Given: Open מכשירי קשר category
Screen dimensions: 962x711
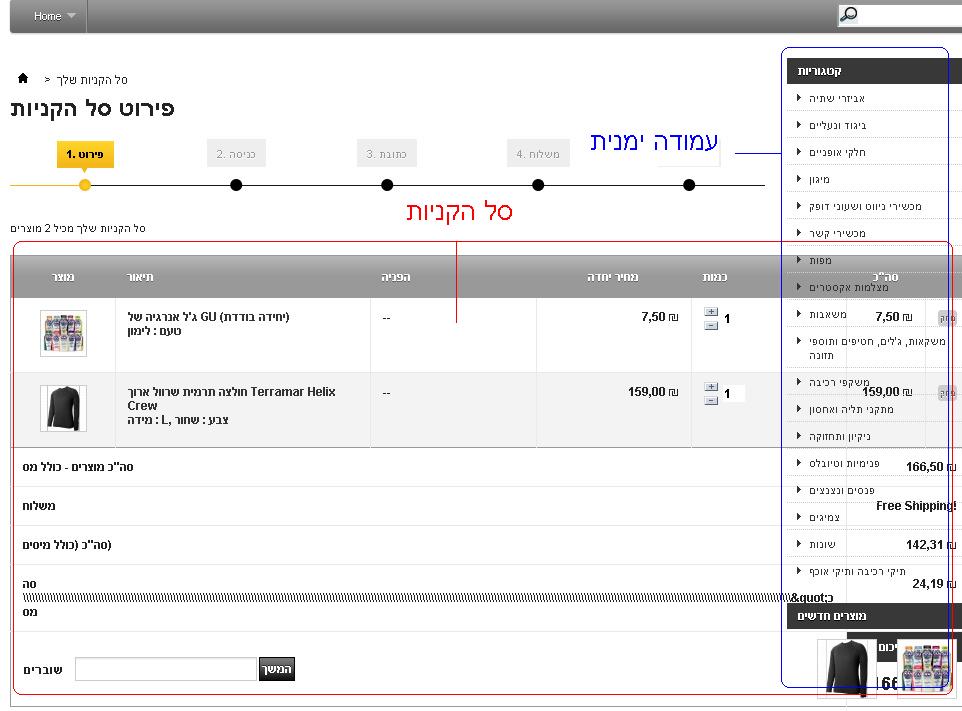Looking at the screenshot, I should [837, 233].
